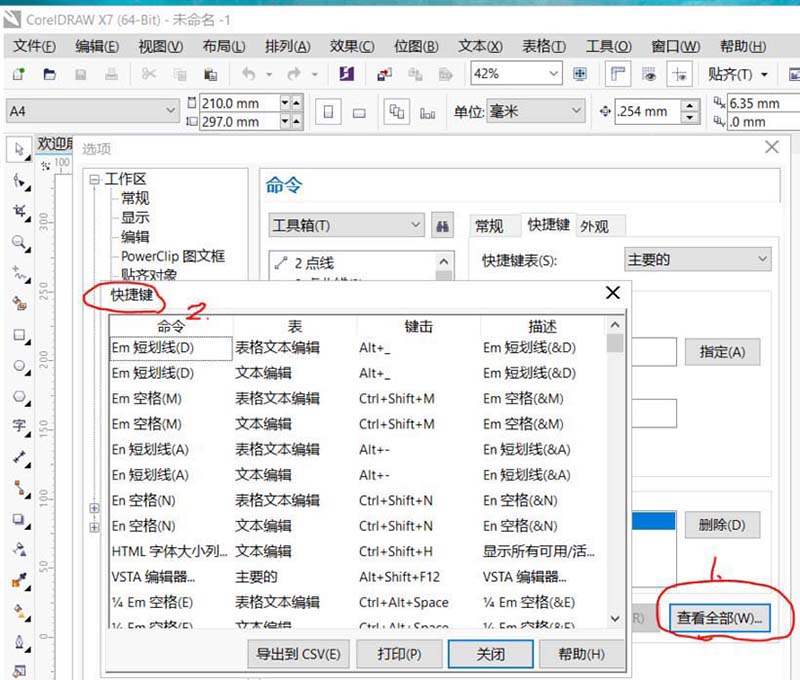The image size is (800, 680).
Task: Select the Crop tool
Action: click(20, 211)
